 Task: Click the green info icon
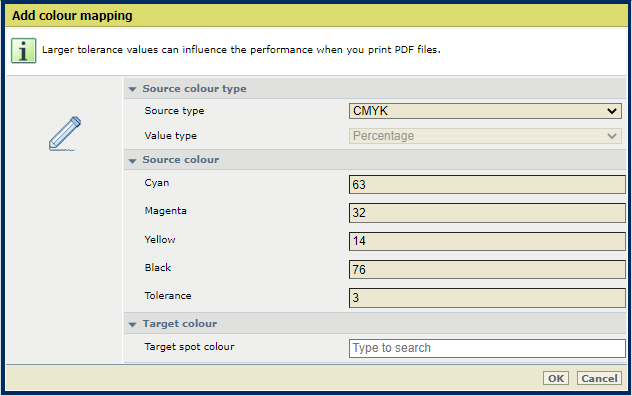point(23,51)
